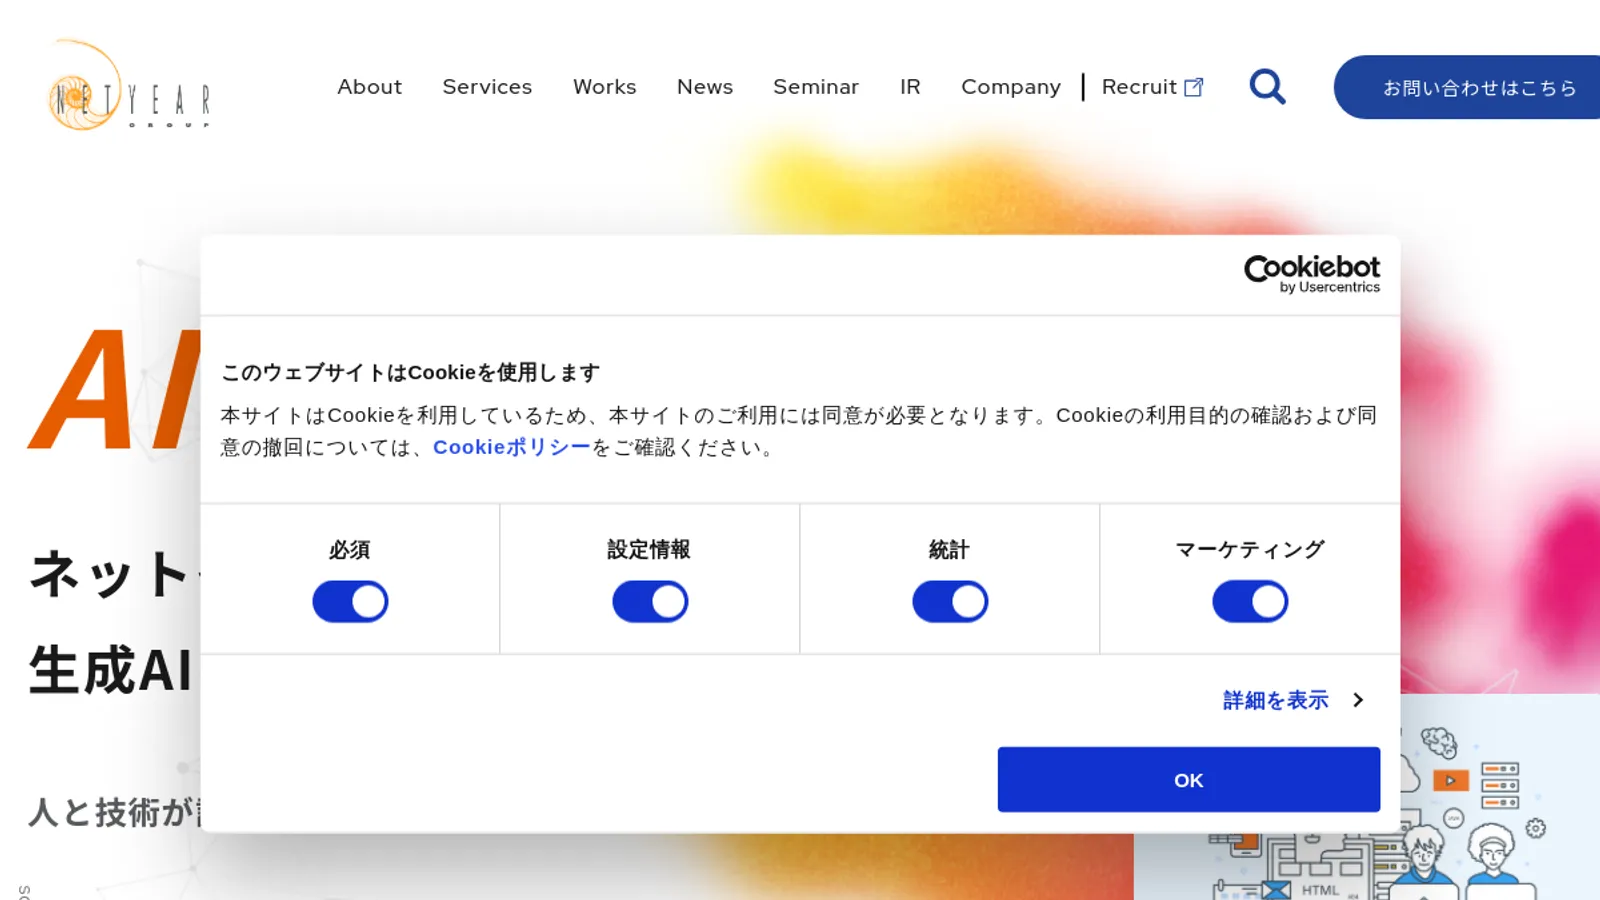Open the search magnifier icon
The width and height of the screenshot is (1600, 900).
tap(1267, 87)
